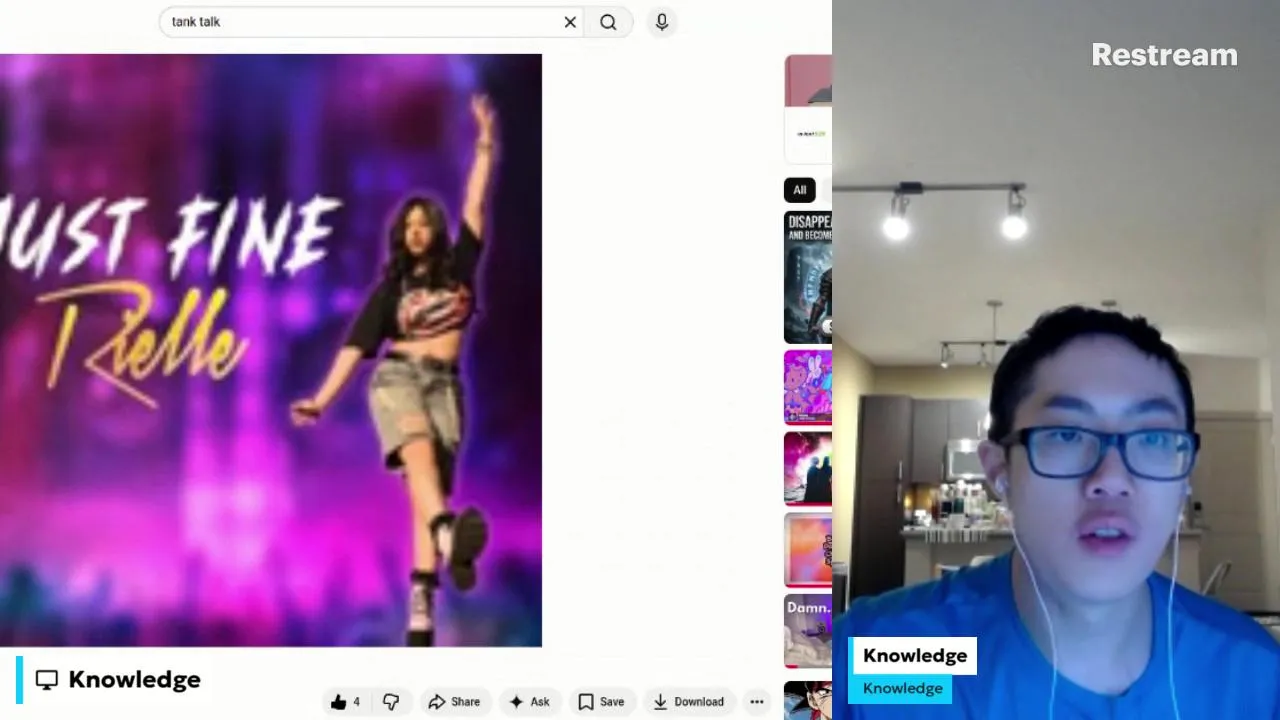Viewport: 1280px width, 720px height.
Task: Open the three-dot more actions menu
Action: (x=757, y=702)
